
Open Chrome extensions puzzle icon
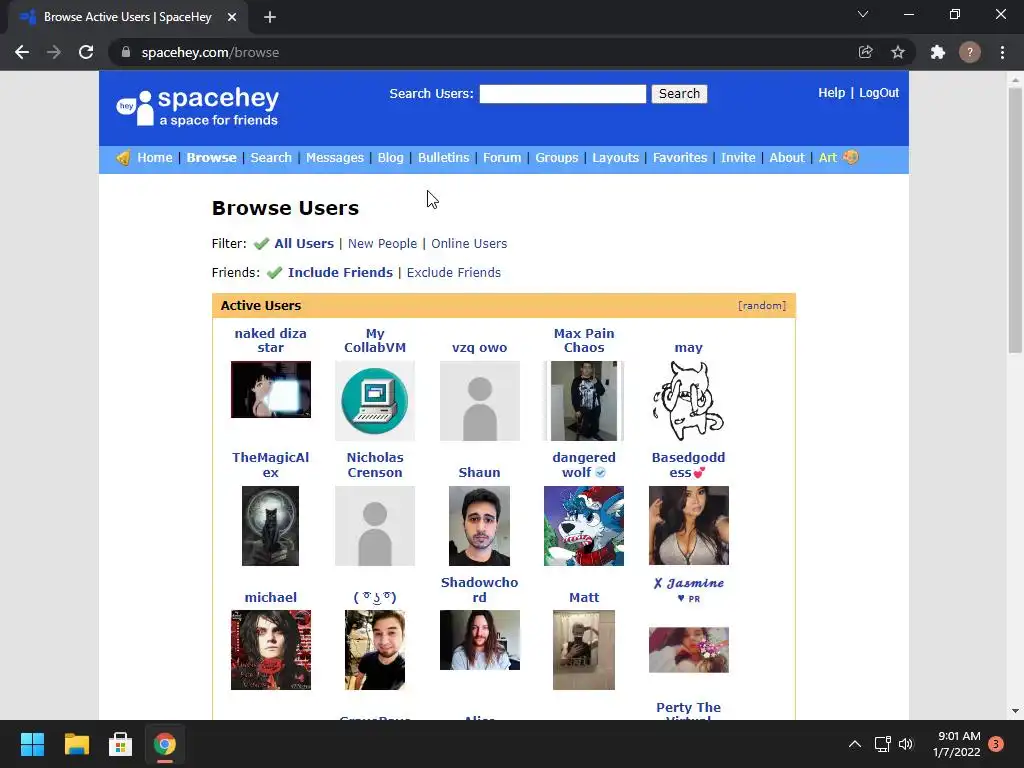938,52
